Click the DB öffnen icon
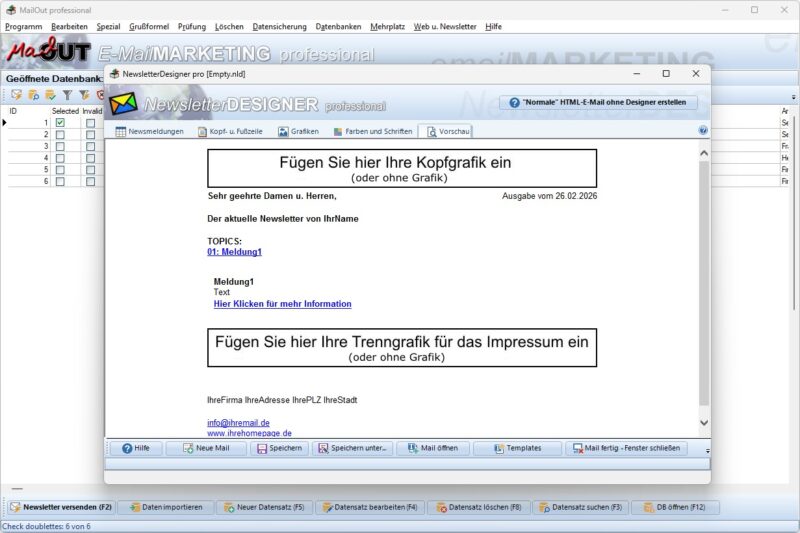Viewport: 800px width, 533px height. click(648, 507)
